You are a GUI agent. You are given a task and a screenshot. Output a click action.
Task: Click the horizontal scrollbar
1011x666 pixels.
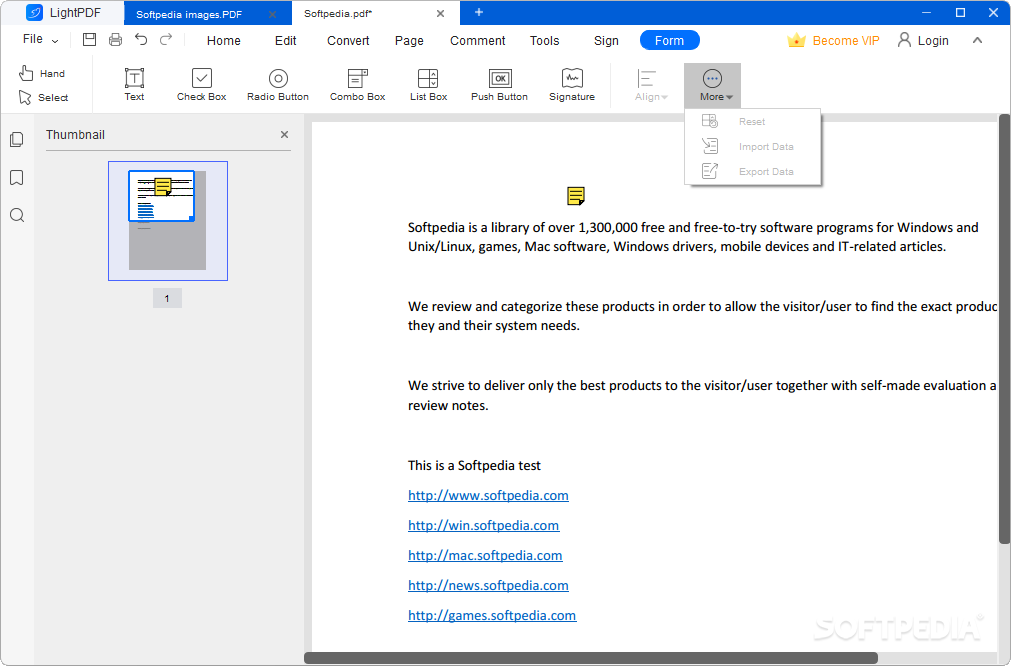(x=591, y=658)
